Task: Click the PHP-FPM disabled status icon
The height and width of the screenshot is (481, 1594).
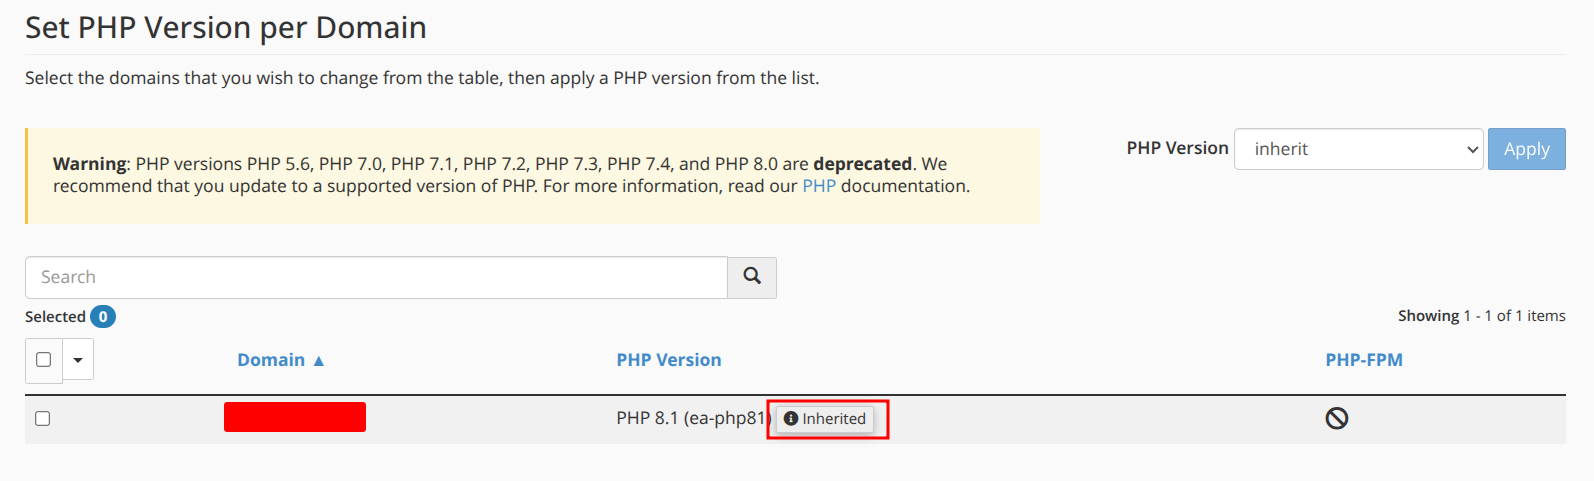Action: 1337,419
